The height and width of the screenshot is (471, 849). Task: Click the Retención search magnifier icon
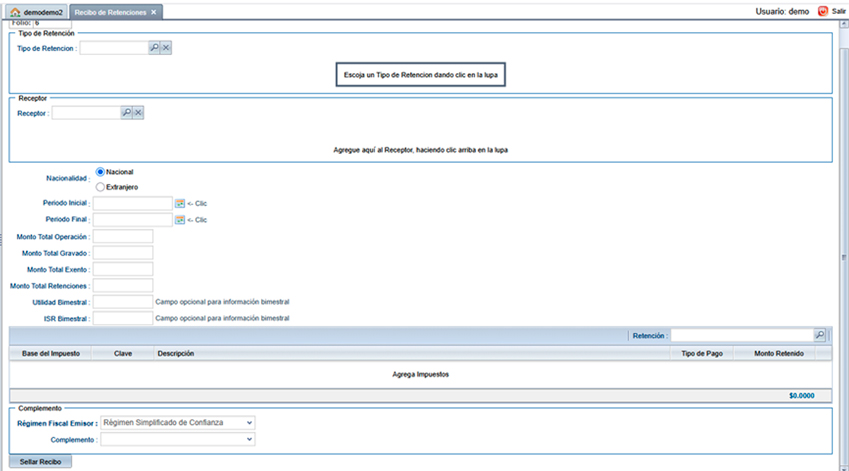(x=820, y=336)
